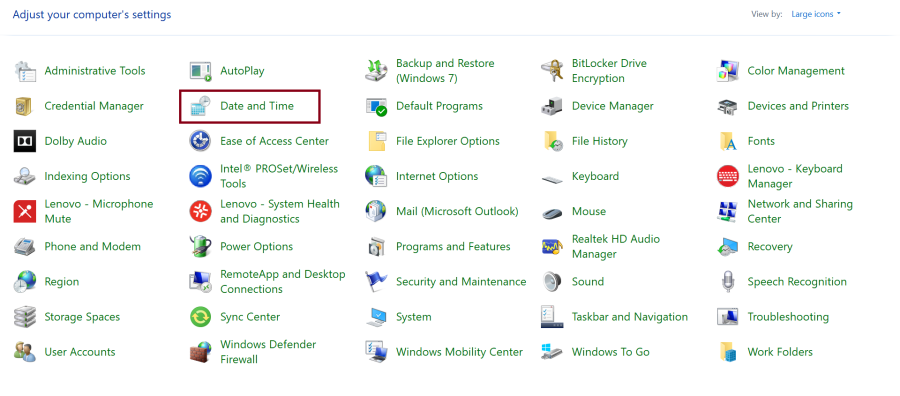Open the Color Management icon
This screenshot has width=900, height=396.
tap(728, 71)
